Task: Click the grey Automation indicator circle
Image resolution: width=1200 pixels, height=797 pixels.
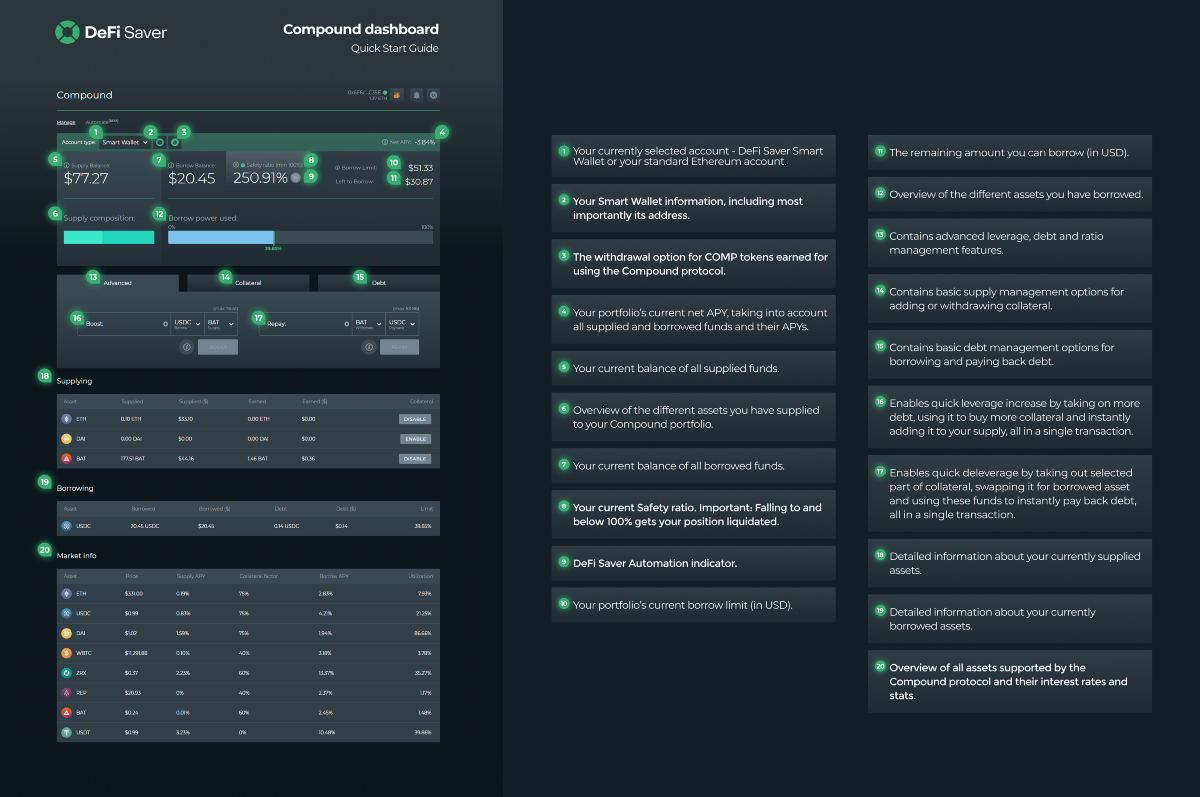Action: coord(296,178)
